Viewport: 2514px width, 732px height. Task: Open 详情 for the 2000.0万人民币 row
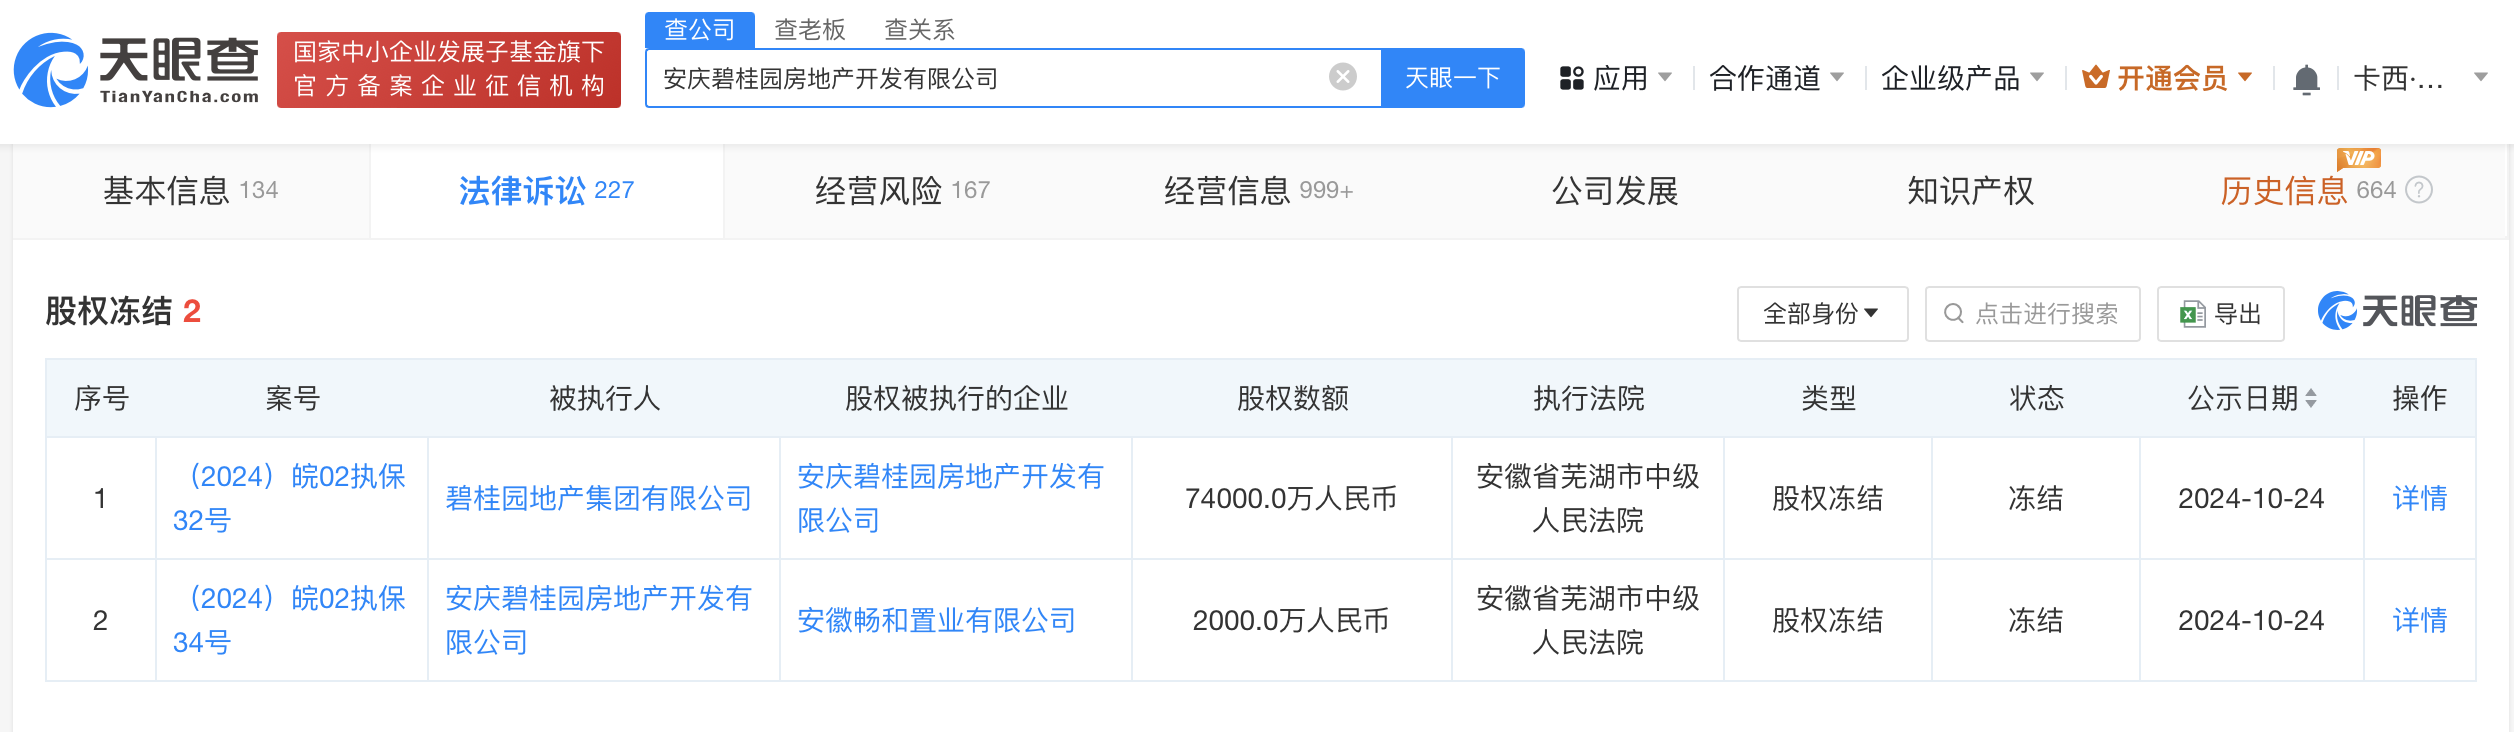[2420, 620]
